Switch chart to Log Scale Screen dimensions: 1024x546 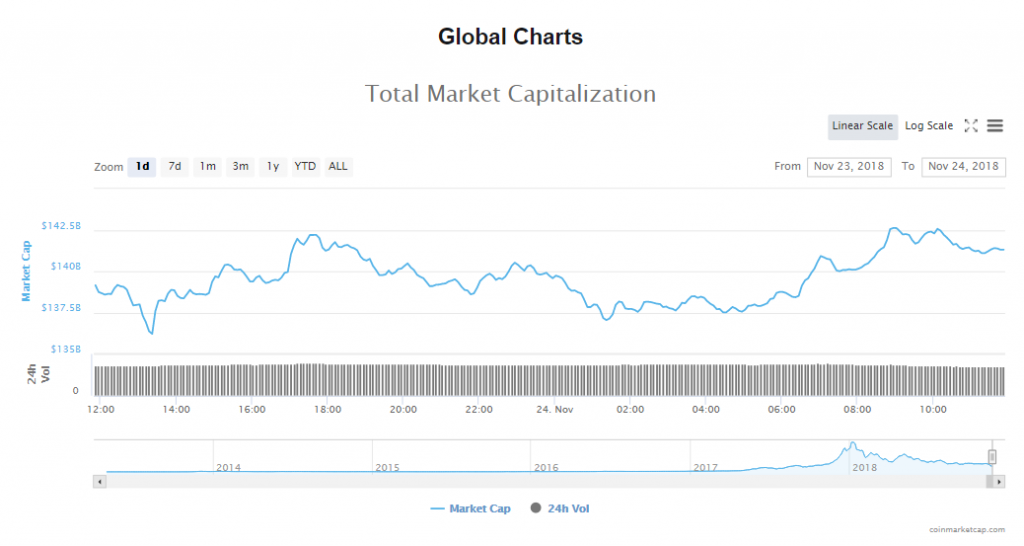pos(929,126)
